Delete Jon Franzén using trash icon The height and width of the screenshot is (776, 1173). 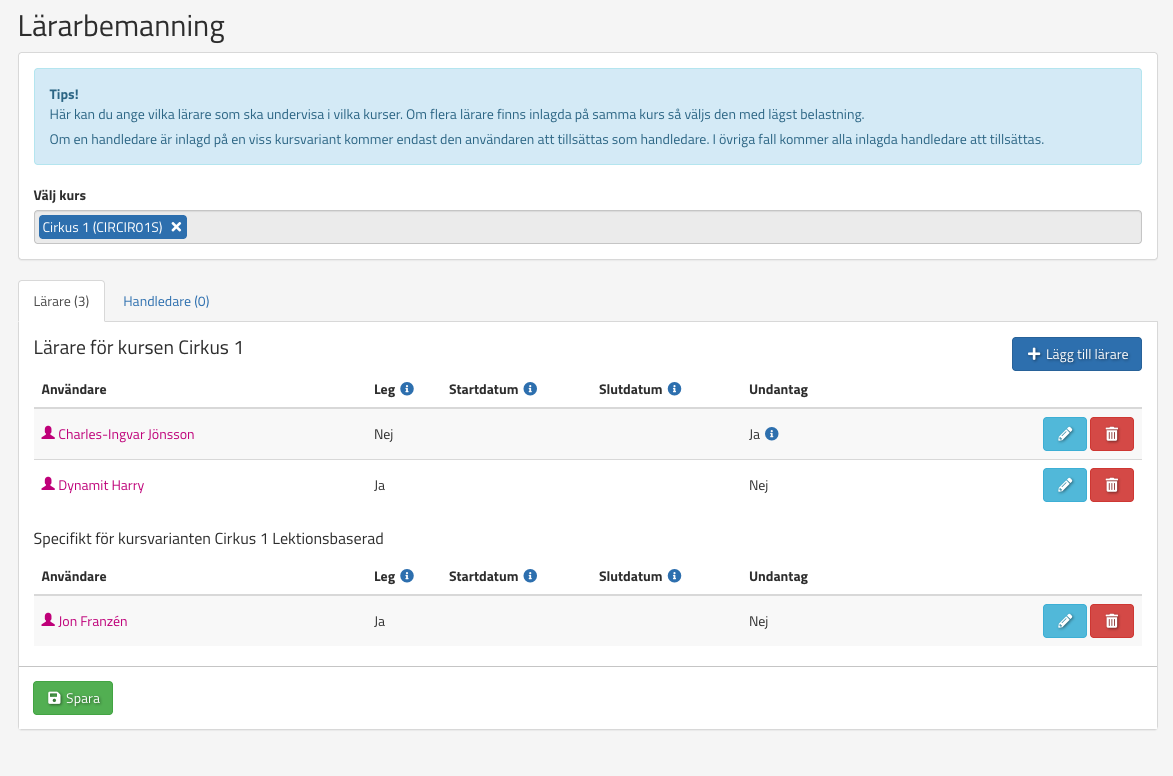1111,621
